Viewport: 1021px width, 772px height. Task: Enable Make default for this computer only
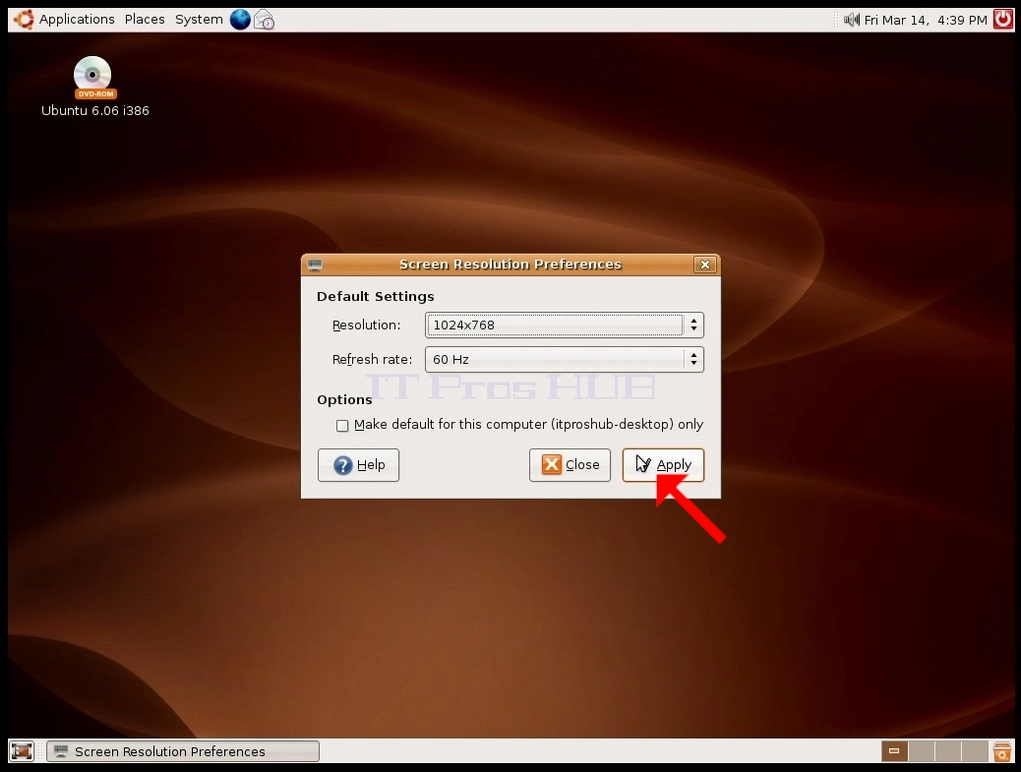tap(342, 426)
